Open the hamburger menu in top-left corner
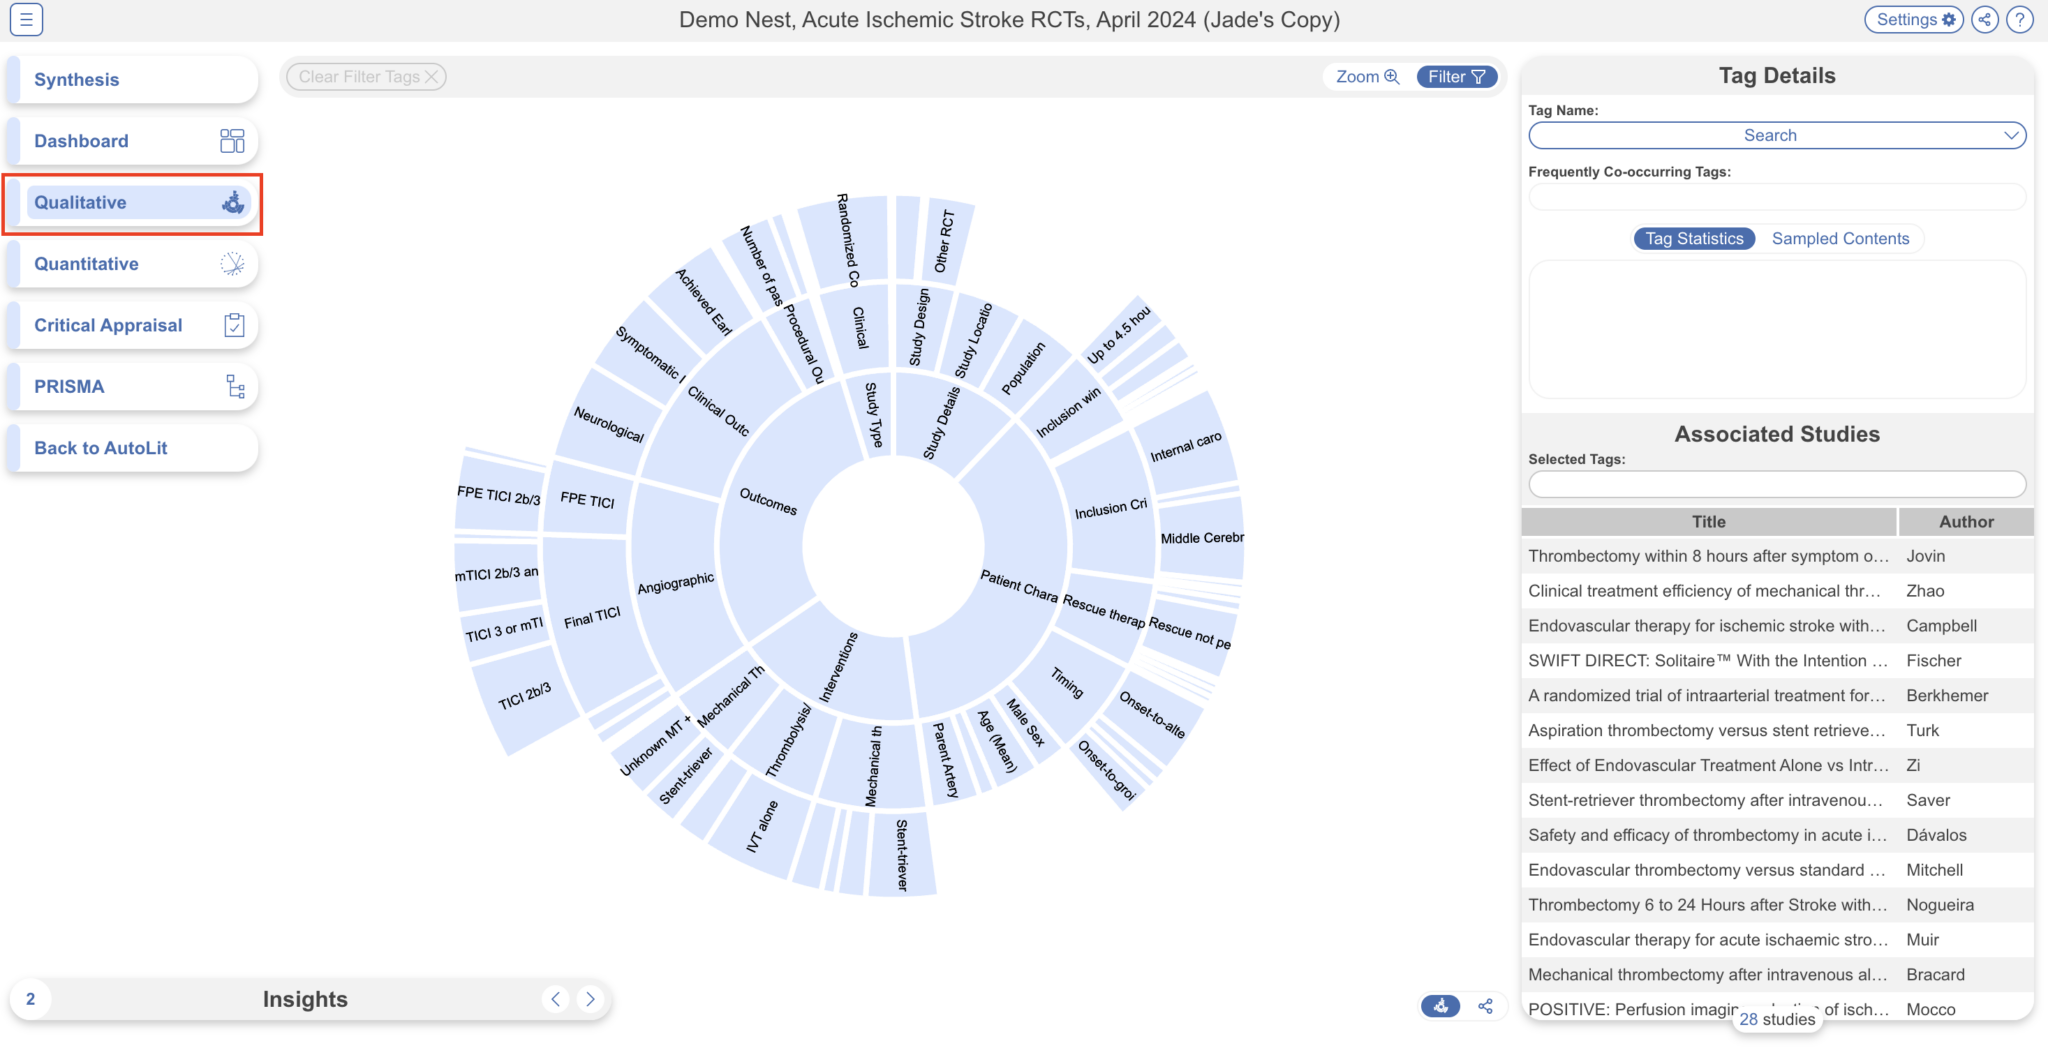The height and width of the screenshot is (1048, 2048). 26,18
